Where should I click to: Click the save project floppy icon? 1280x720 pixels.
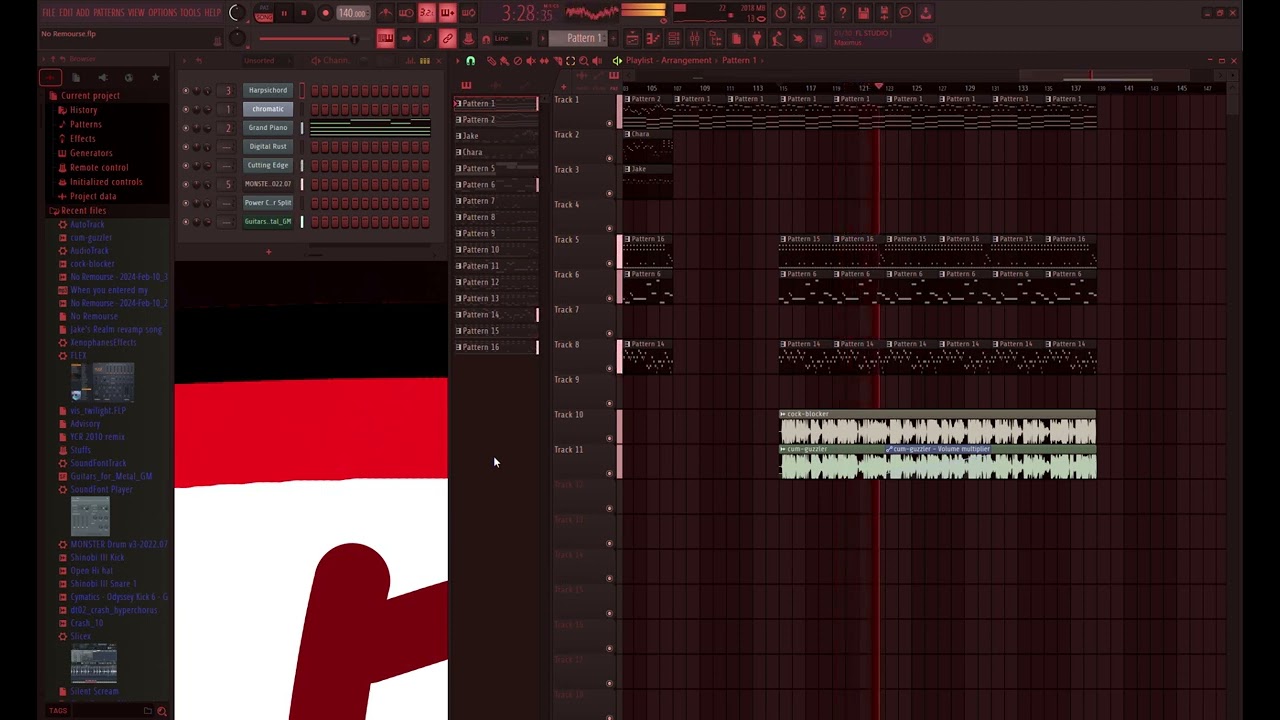pos(863,13)
